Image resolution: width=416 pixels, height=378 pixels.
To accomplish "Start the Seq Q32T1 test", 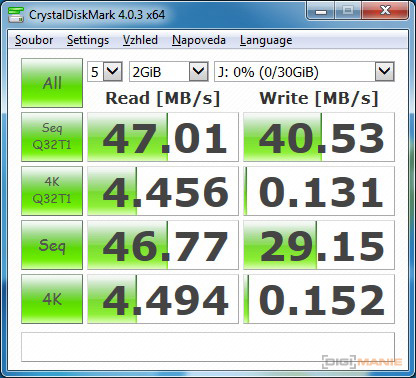I will (52, 137).
